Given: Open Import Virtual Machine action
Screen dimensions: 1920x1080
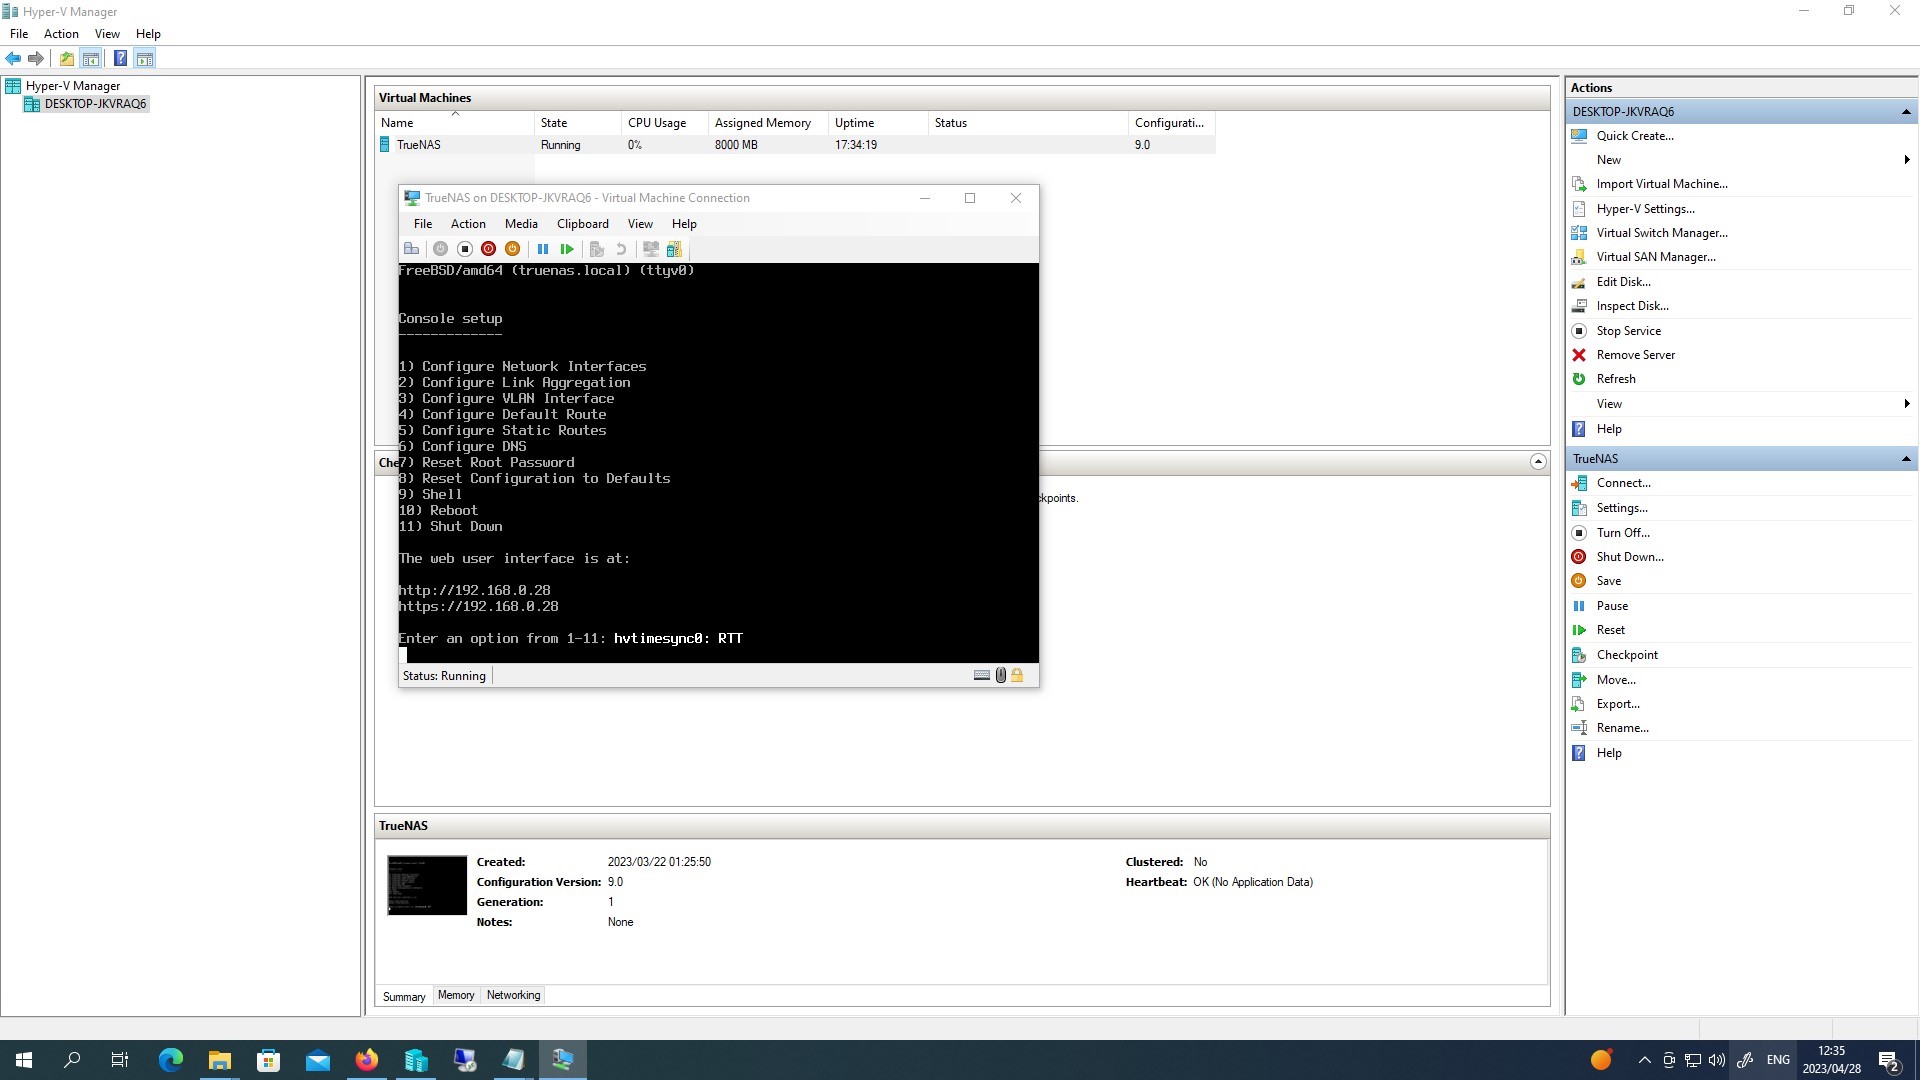Looking at the screenshot, I should (x=1661, y=184).
